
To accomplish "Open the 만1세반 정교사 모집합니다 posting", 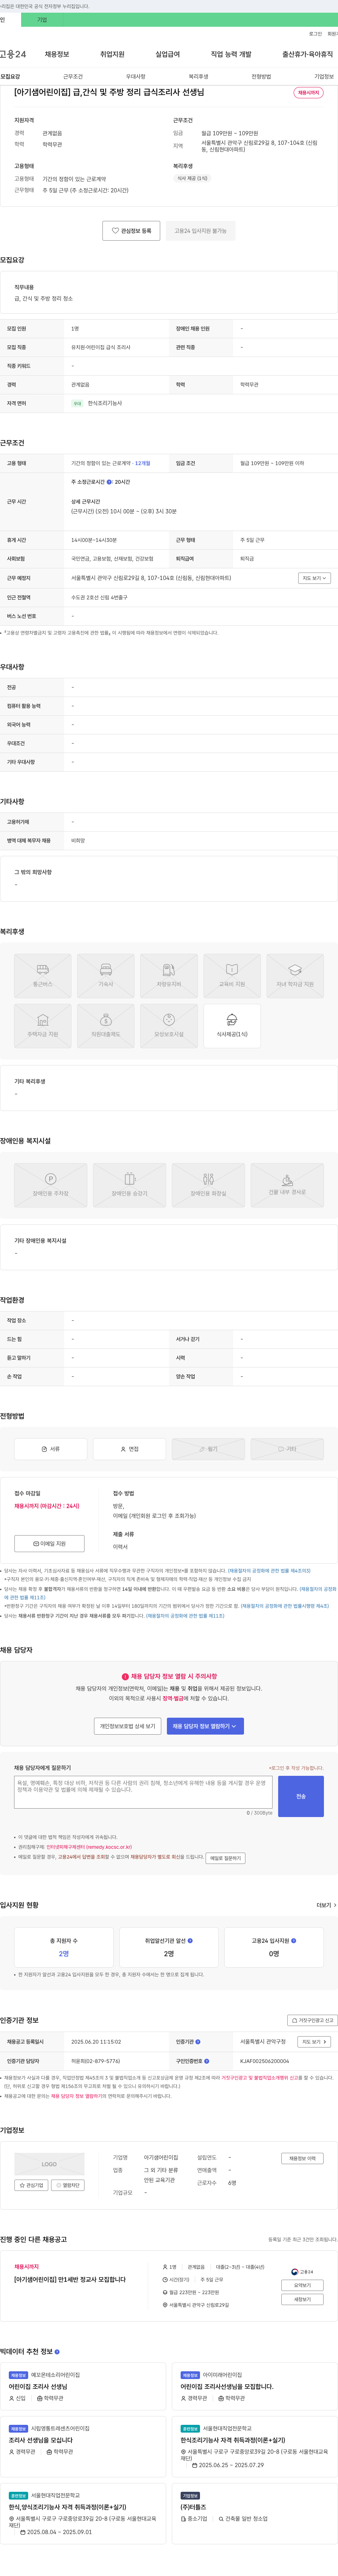I will coord(70,2280).
